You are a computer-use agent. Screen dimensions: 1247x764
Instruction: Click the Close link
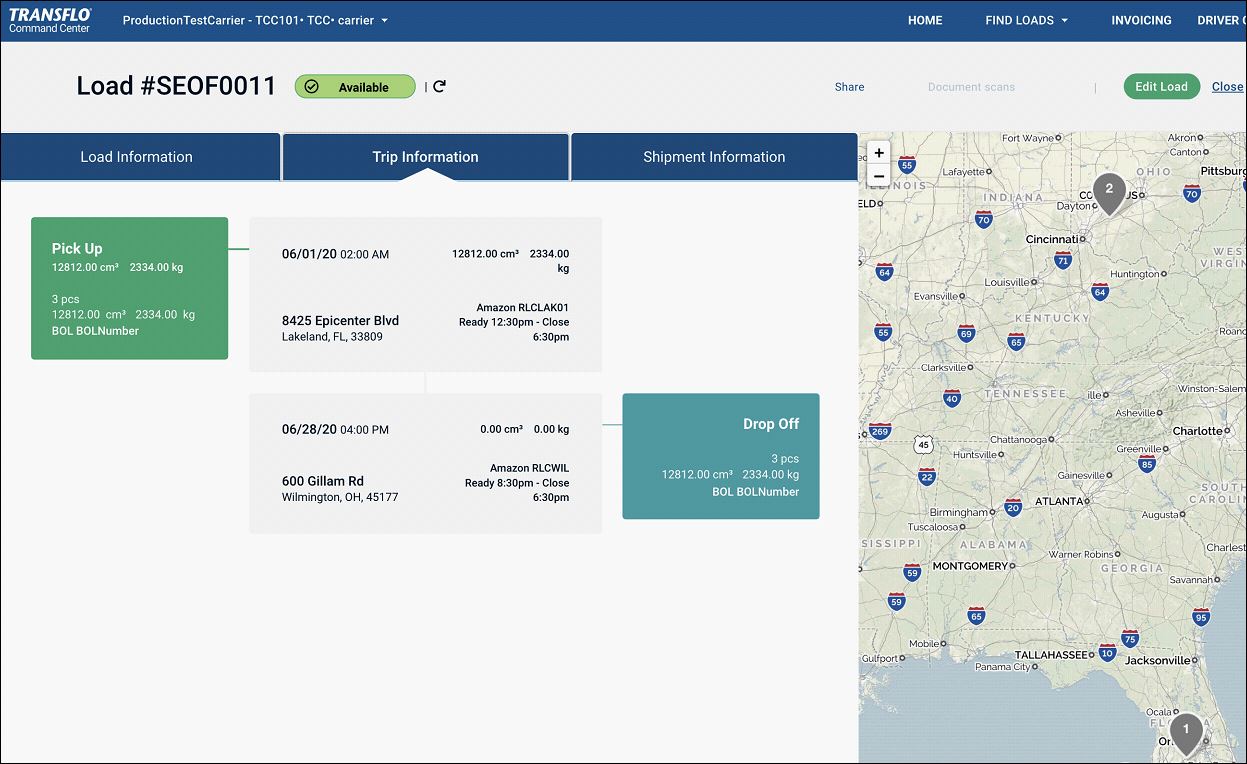1228,86
